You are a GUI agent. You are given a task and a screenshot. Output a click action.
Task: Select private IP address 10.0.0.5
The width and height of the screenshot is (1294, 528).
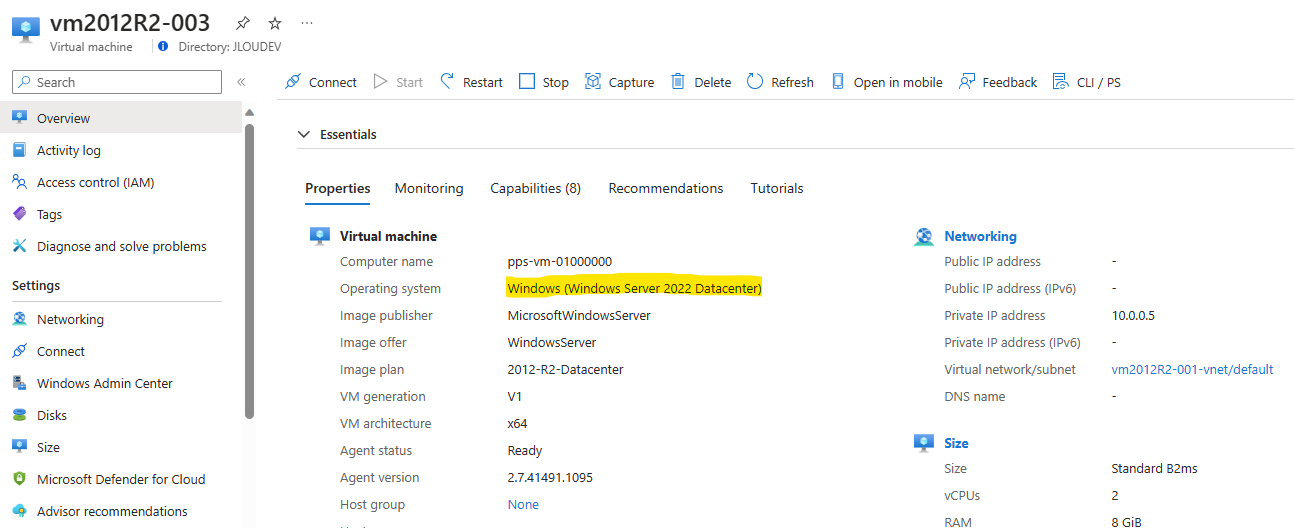click(x=1132, y=315)
